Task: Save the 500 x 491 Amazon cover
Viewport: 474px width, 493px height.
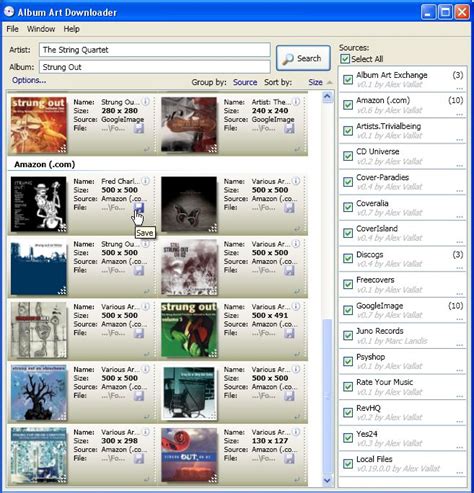Action: [289, 333]
